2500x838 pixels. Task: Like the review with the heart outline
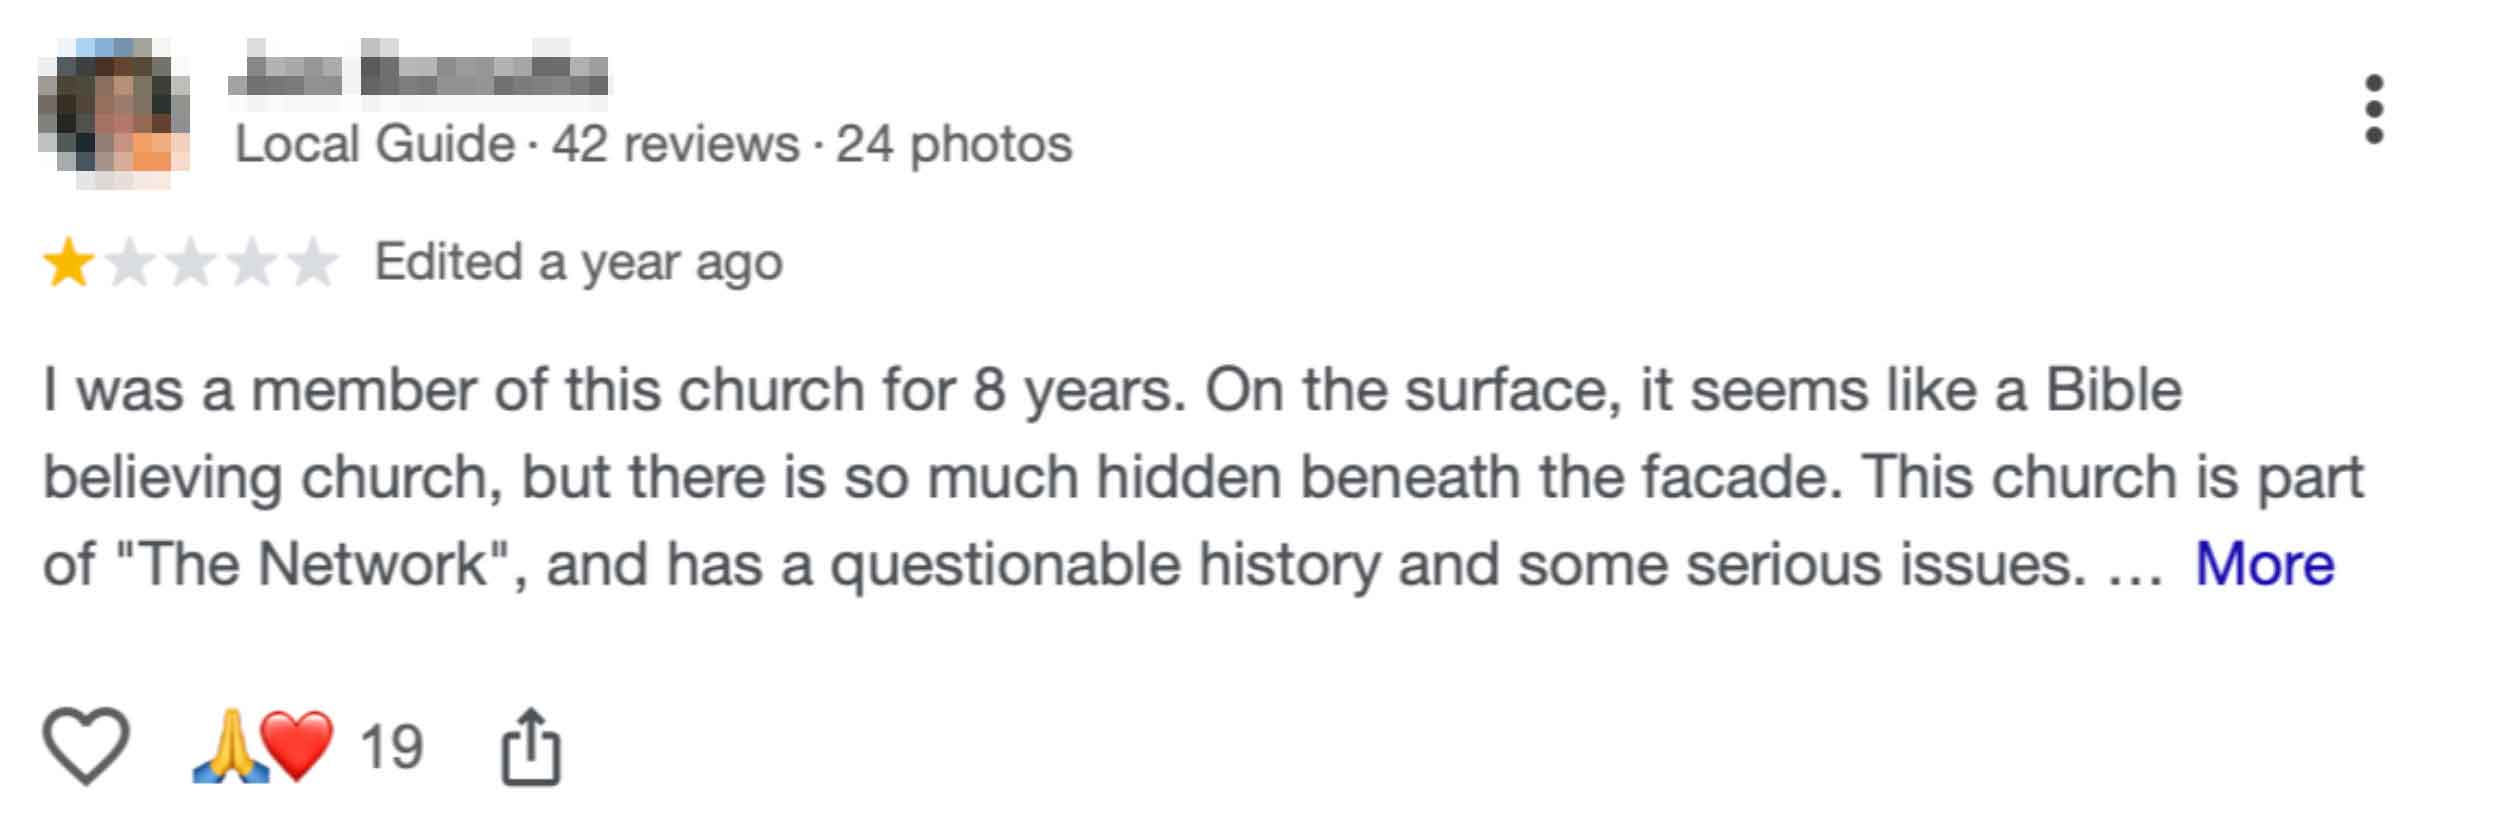[86, 746]
